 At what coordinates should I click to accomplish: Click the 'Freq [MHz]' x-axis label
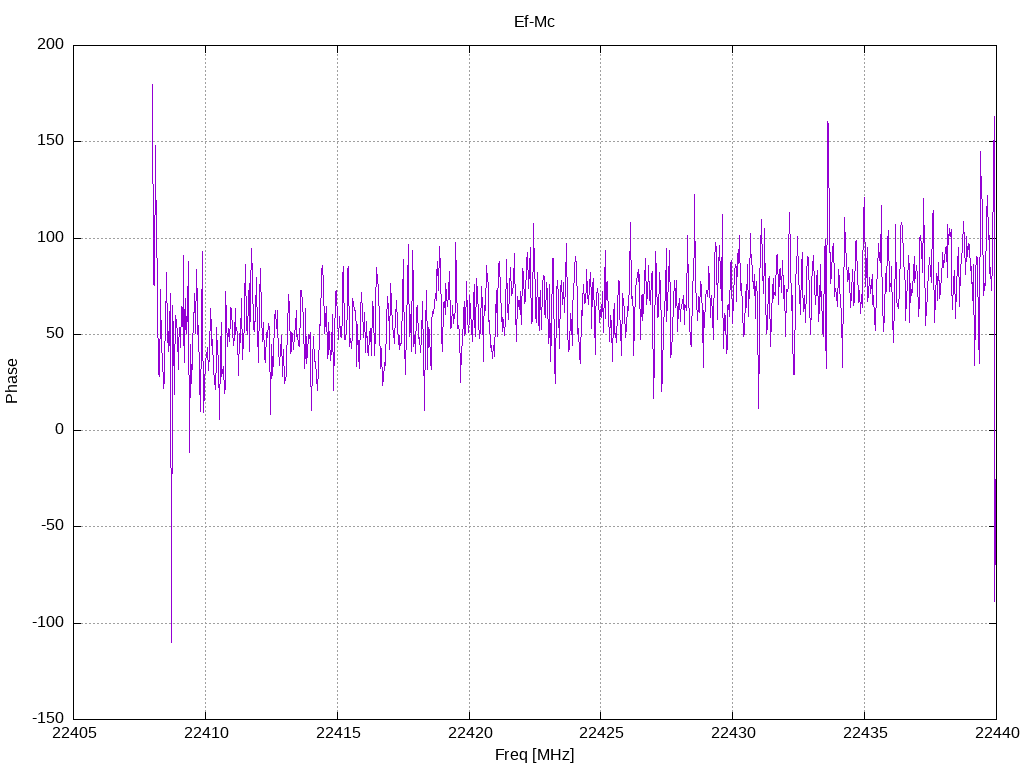534,755
